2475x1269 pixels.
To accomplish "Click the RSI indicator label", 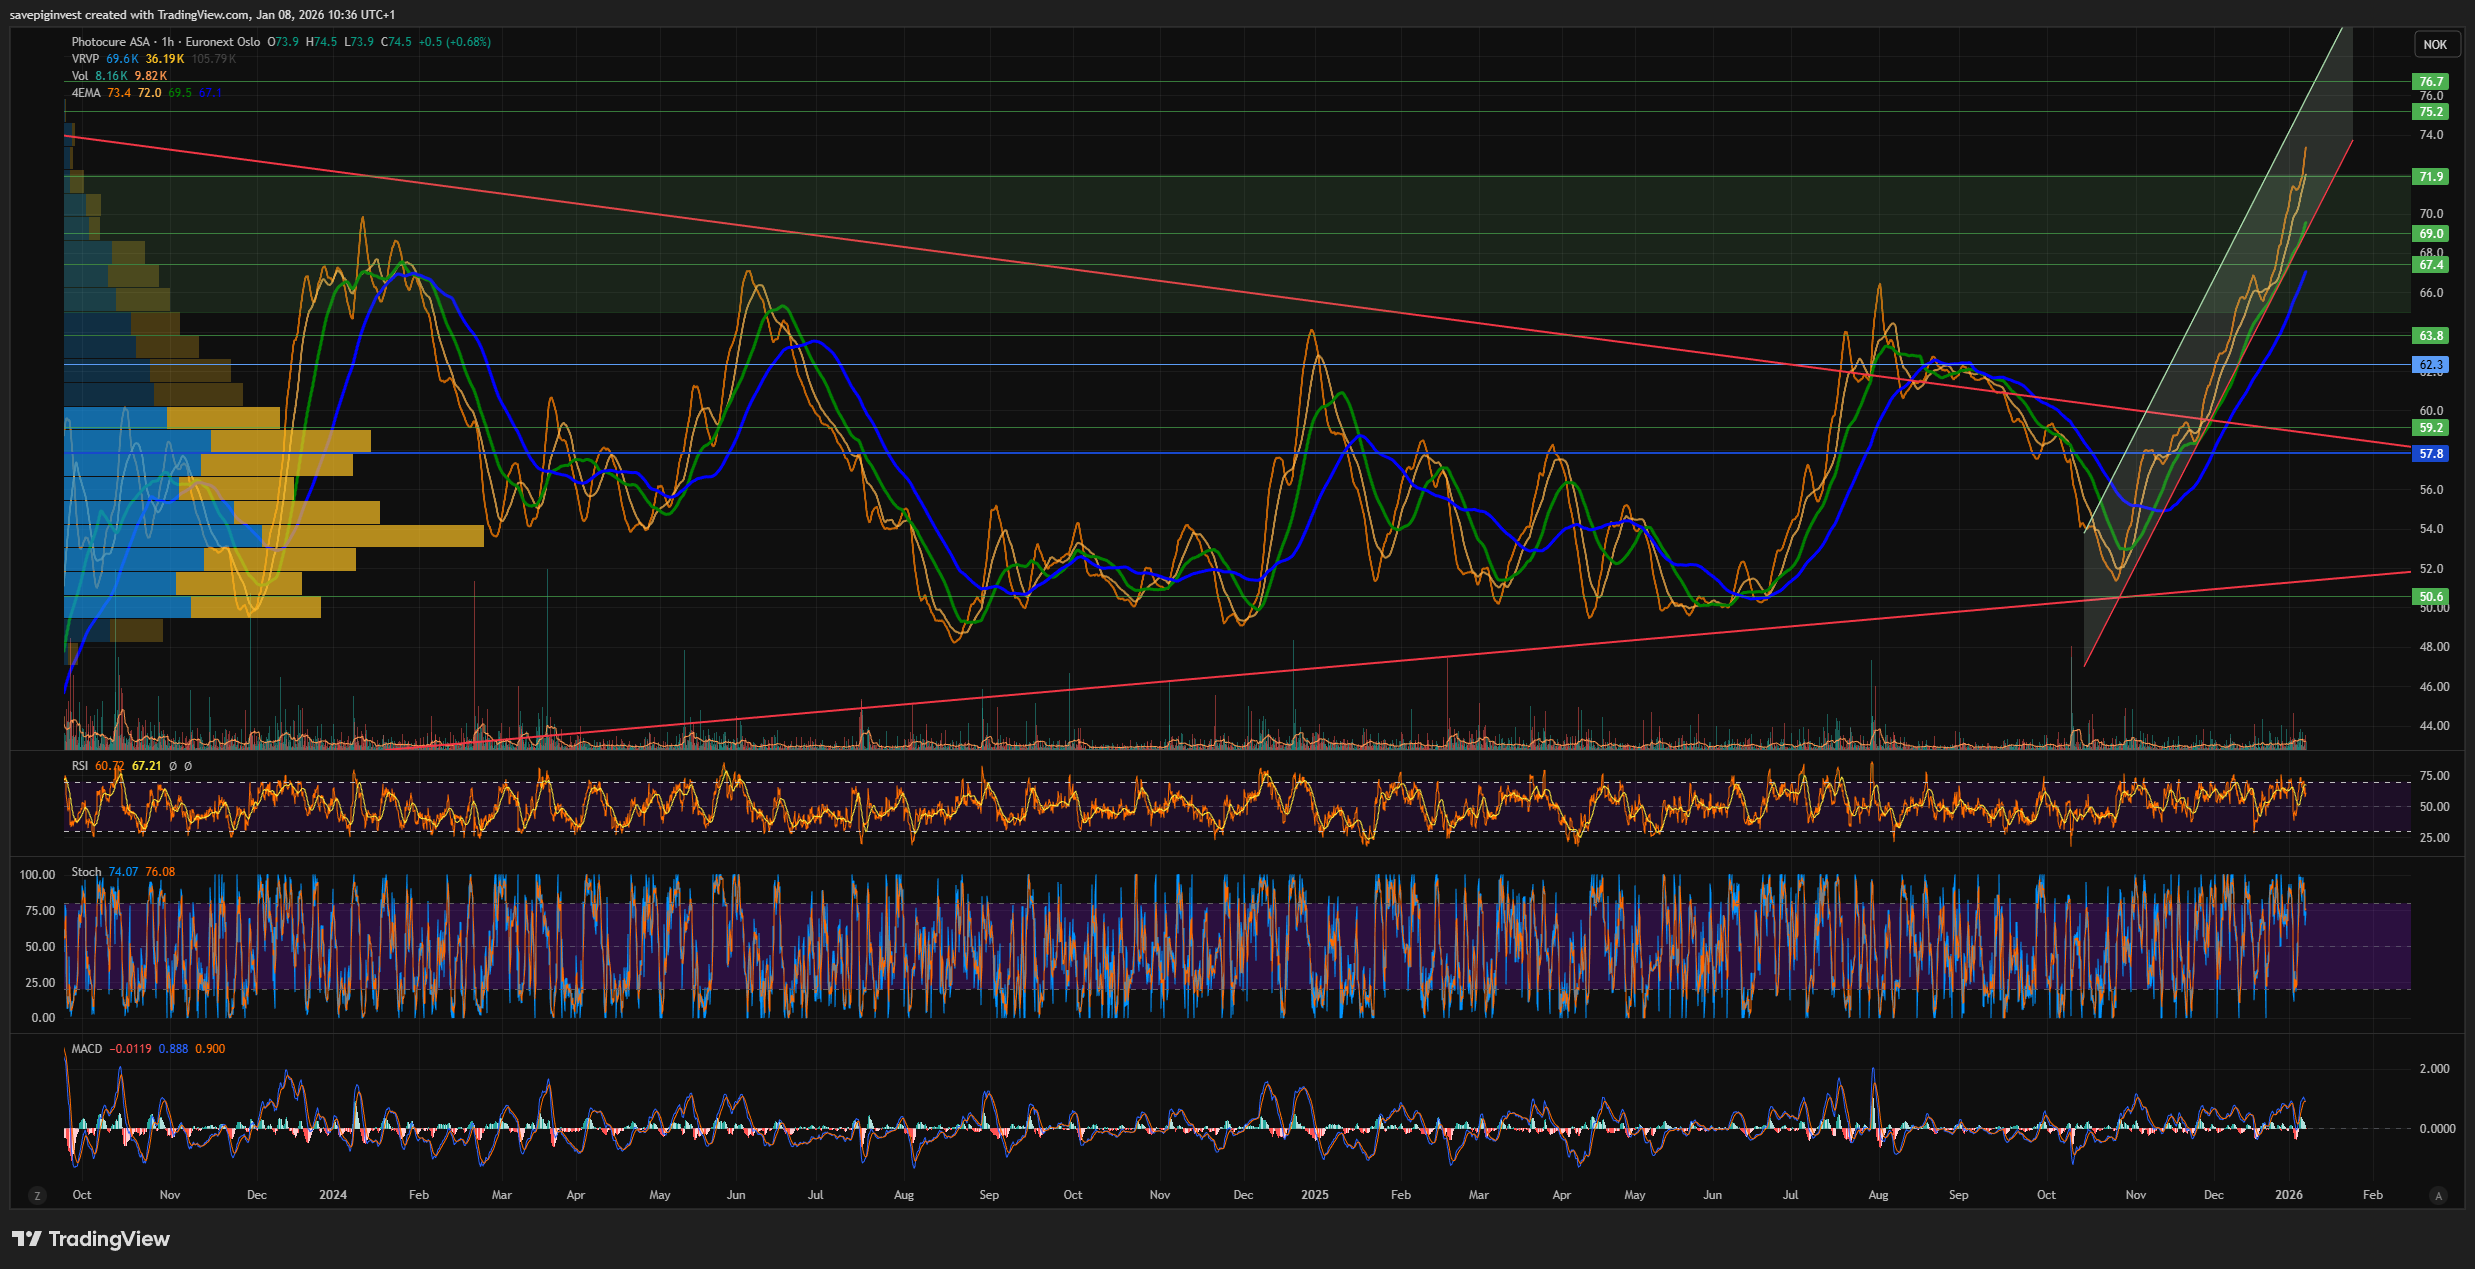I will (x=80, y=766).
